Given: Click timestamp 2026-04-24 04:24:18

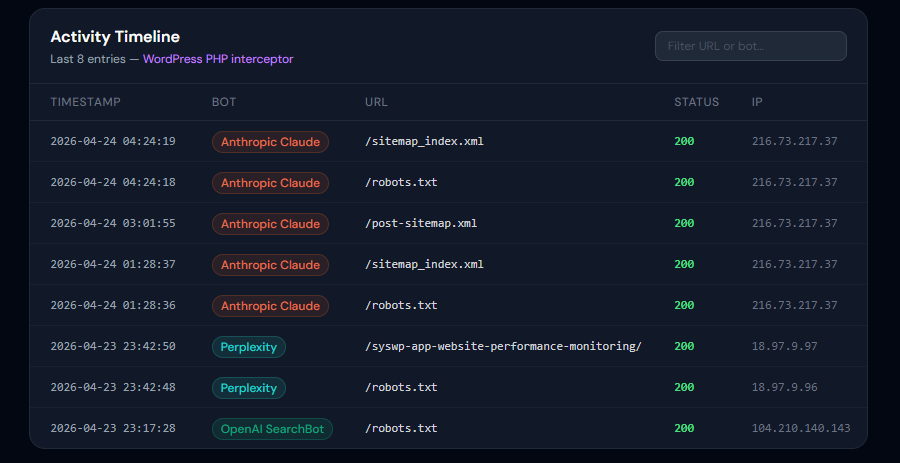Looking at the screenshot, I should click(113, 182).
